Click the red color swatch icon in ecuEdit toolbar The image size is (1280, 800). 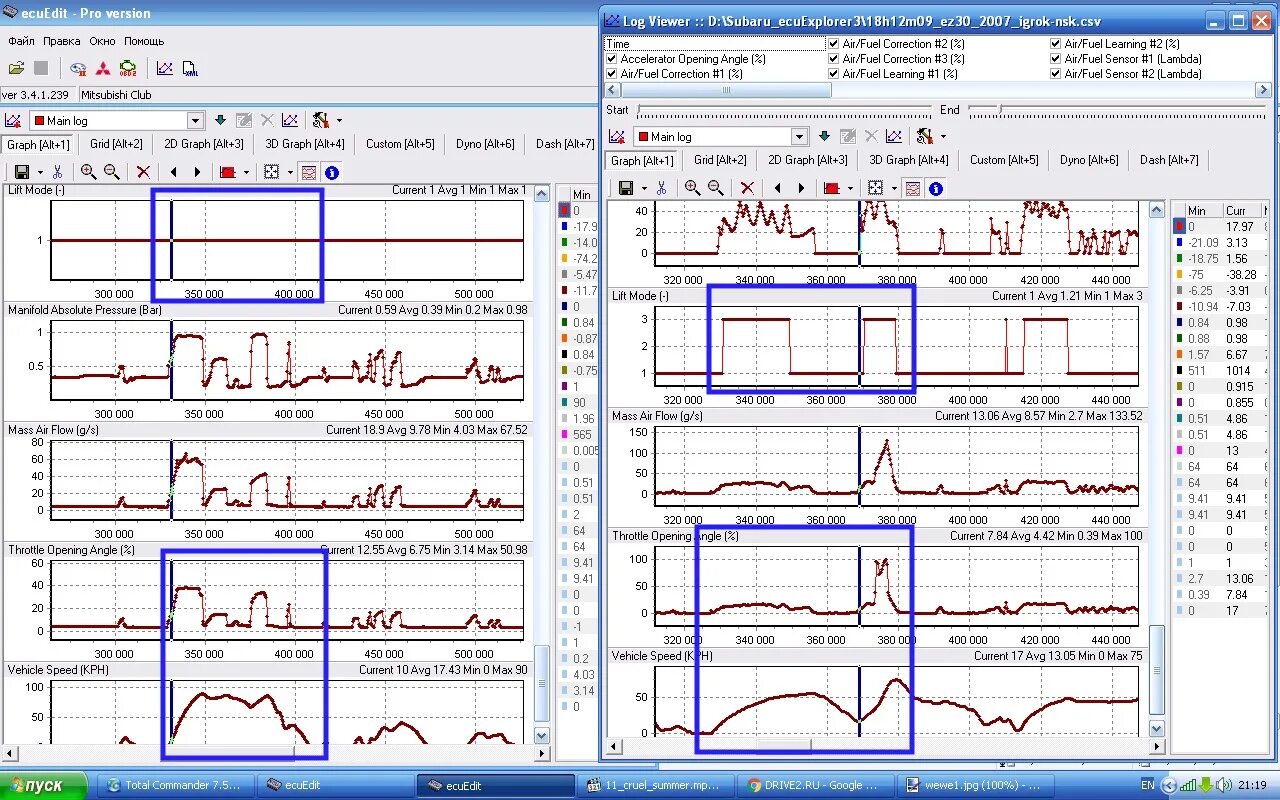click(228, 172)
